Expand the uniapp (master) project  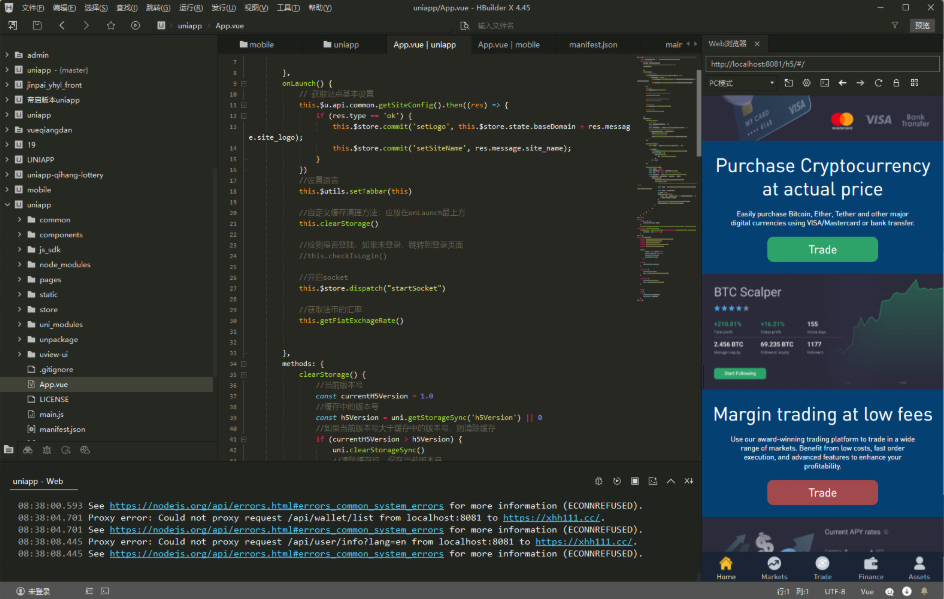pyautogui.click(x=7, y=70)
